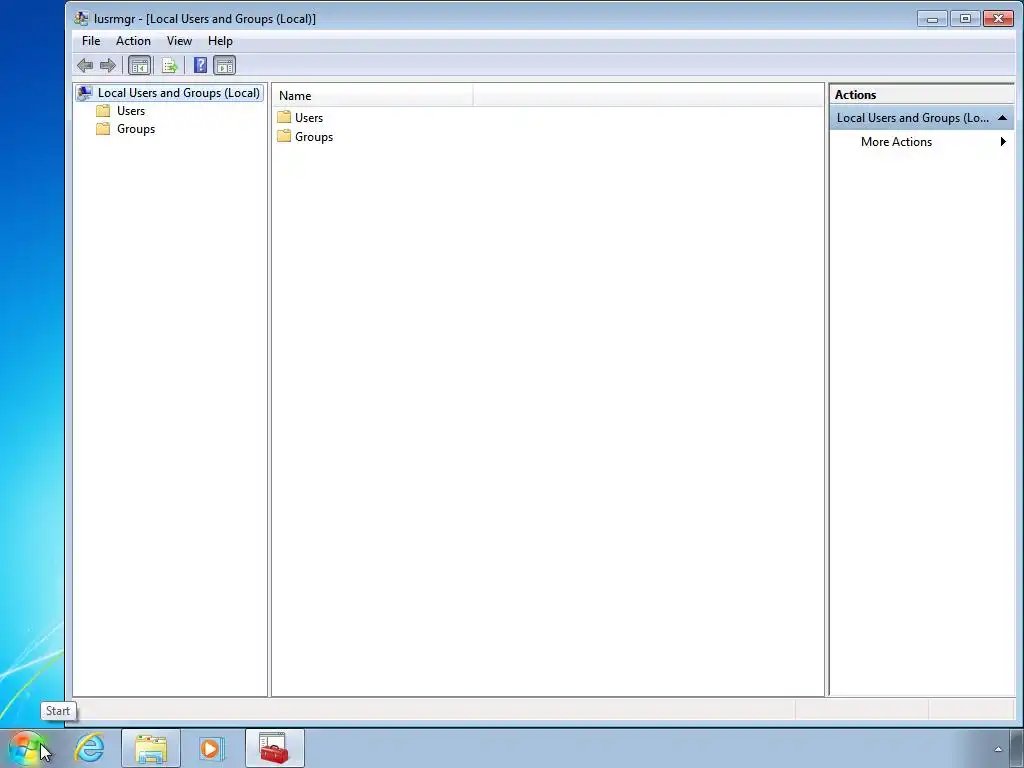The width and height of the screenshot is (1024, 768).
Task: Toggle the Show/Hide Action Pane icon
Action: (224, 65)
